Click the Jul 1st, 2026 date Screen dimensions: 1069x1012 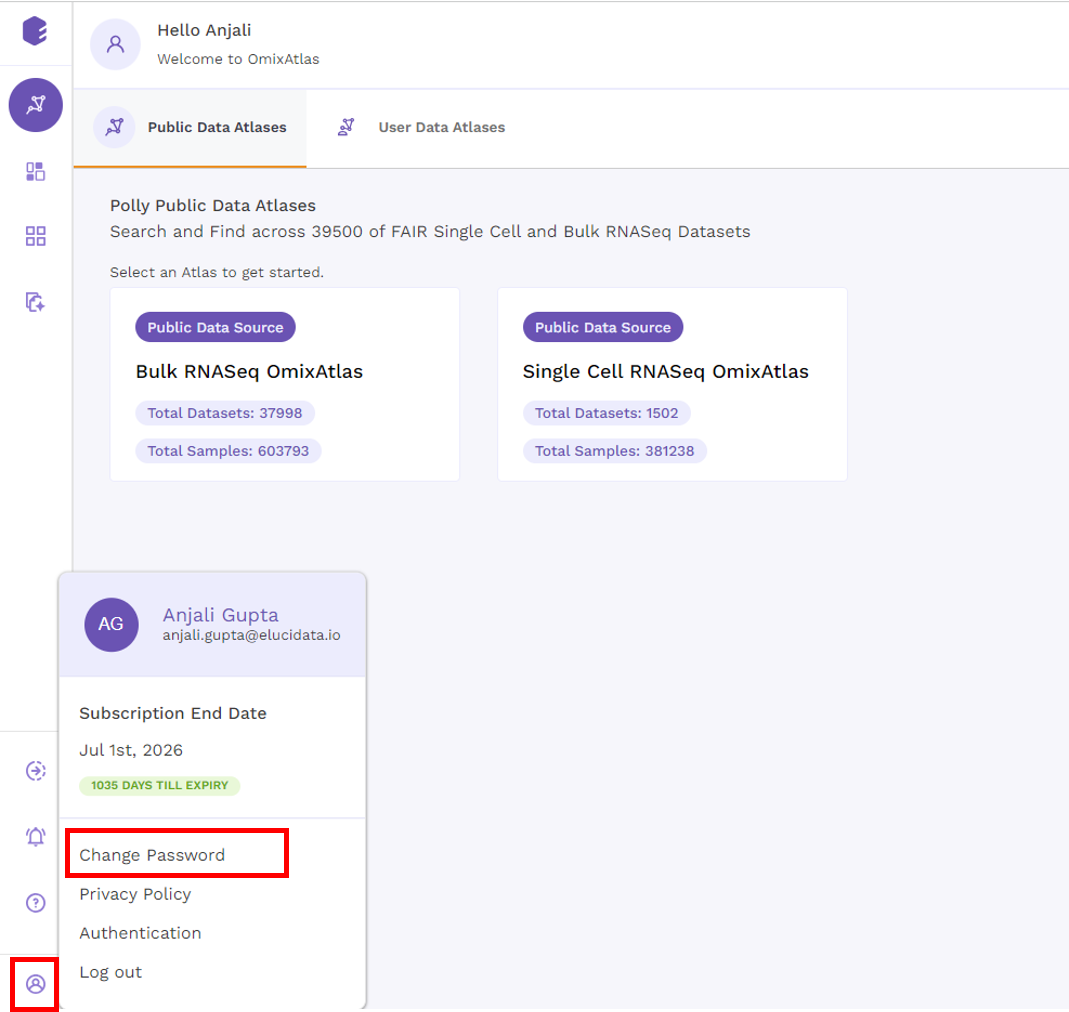coord(131,750)
